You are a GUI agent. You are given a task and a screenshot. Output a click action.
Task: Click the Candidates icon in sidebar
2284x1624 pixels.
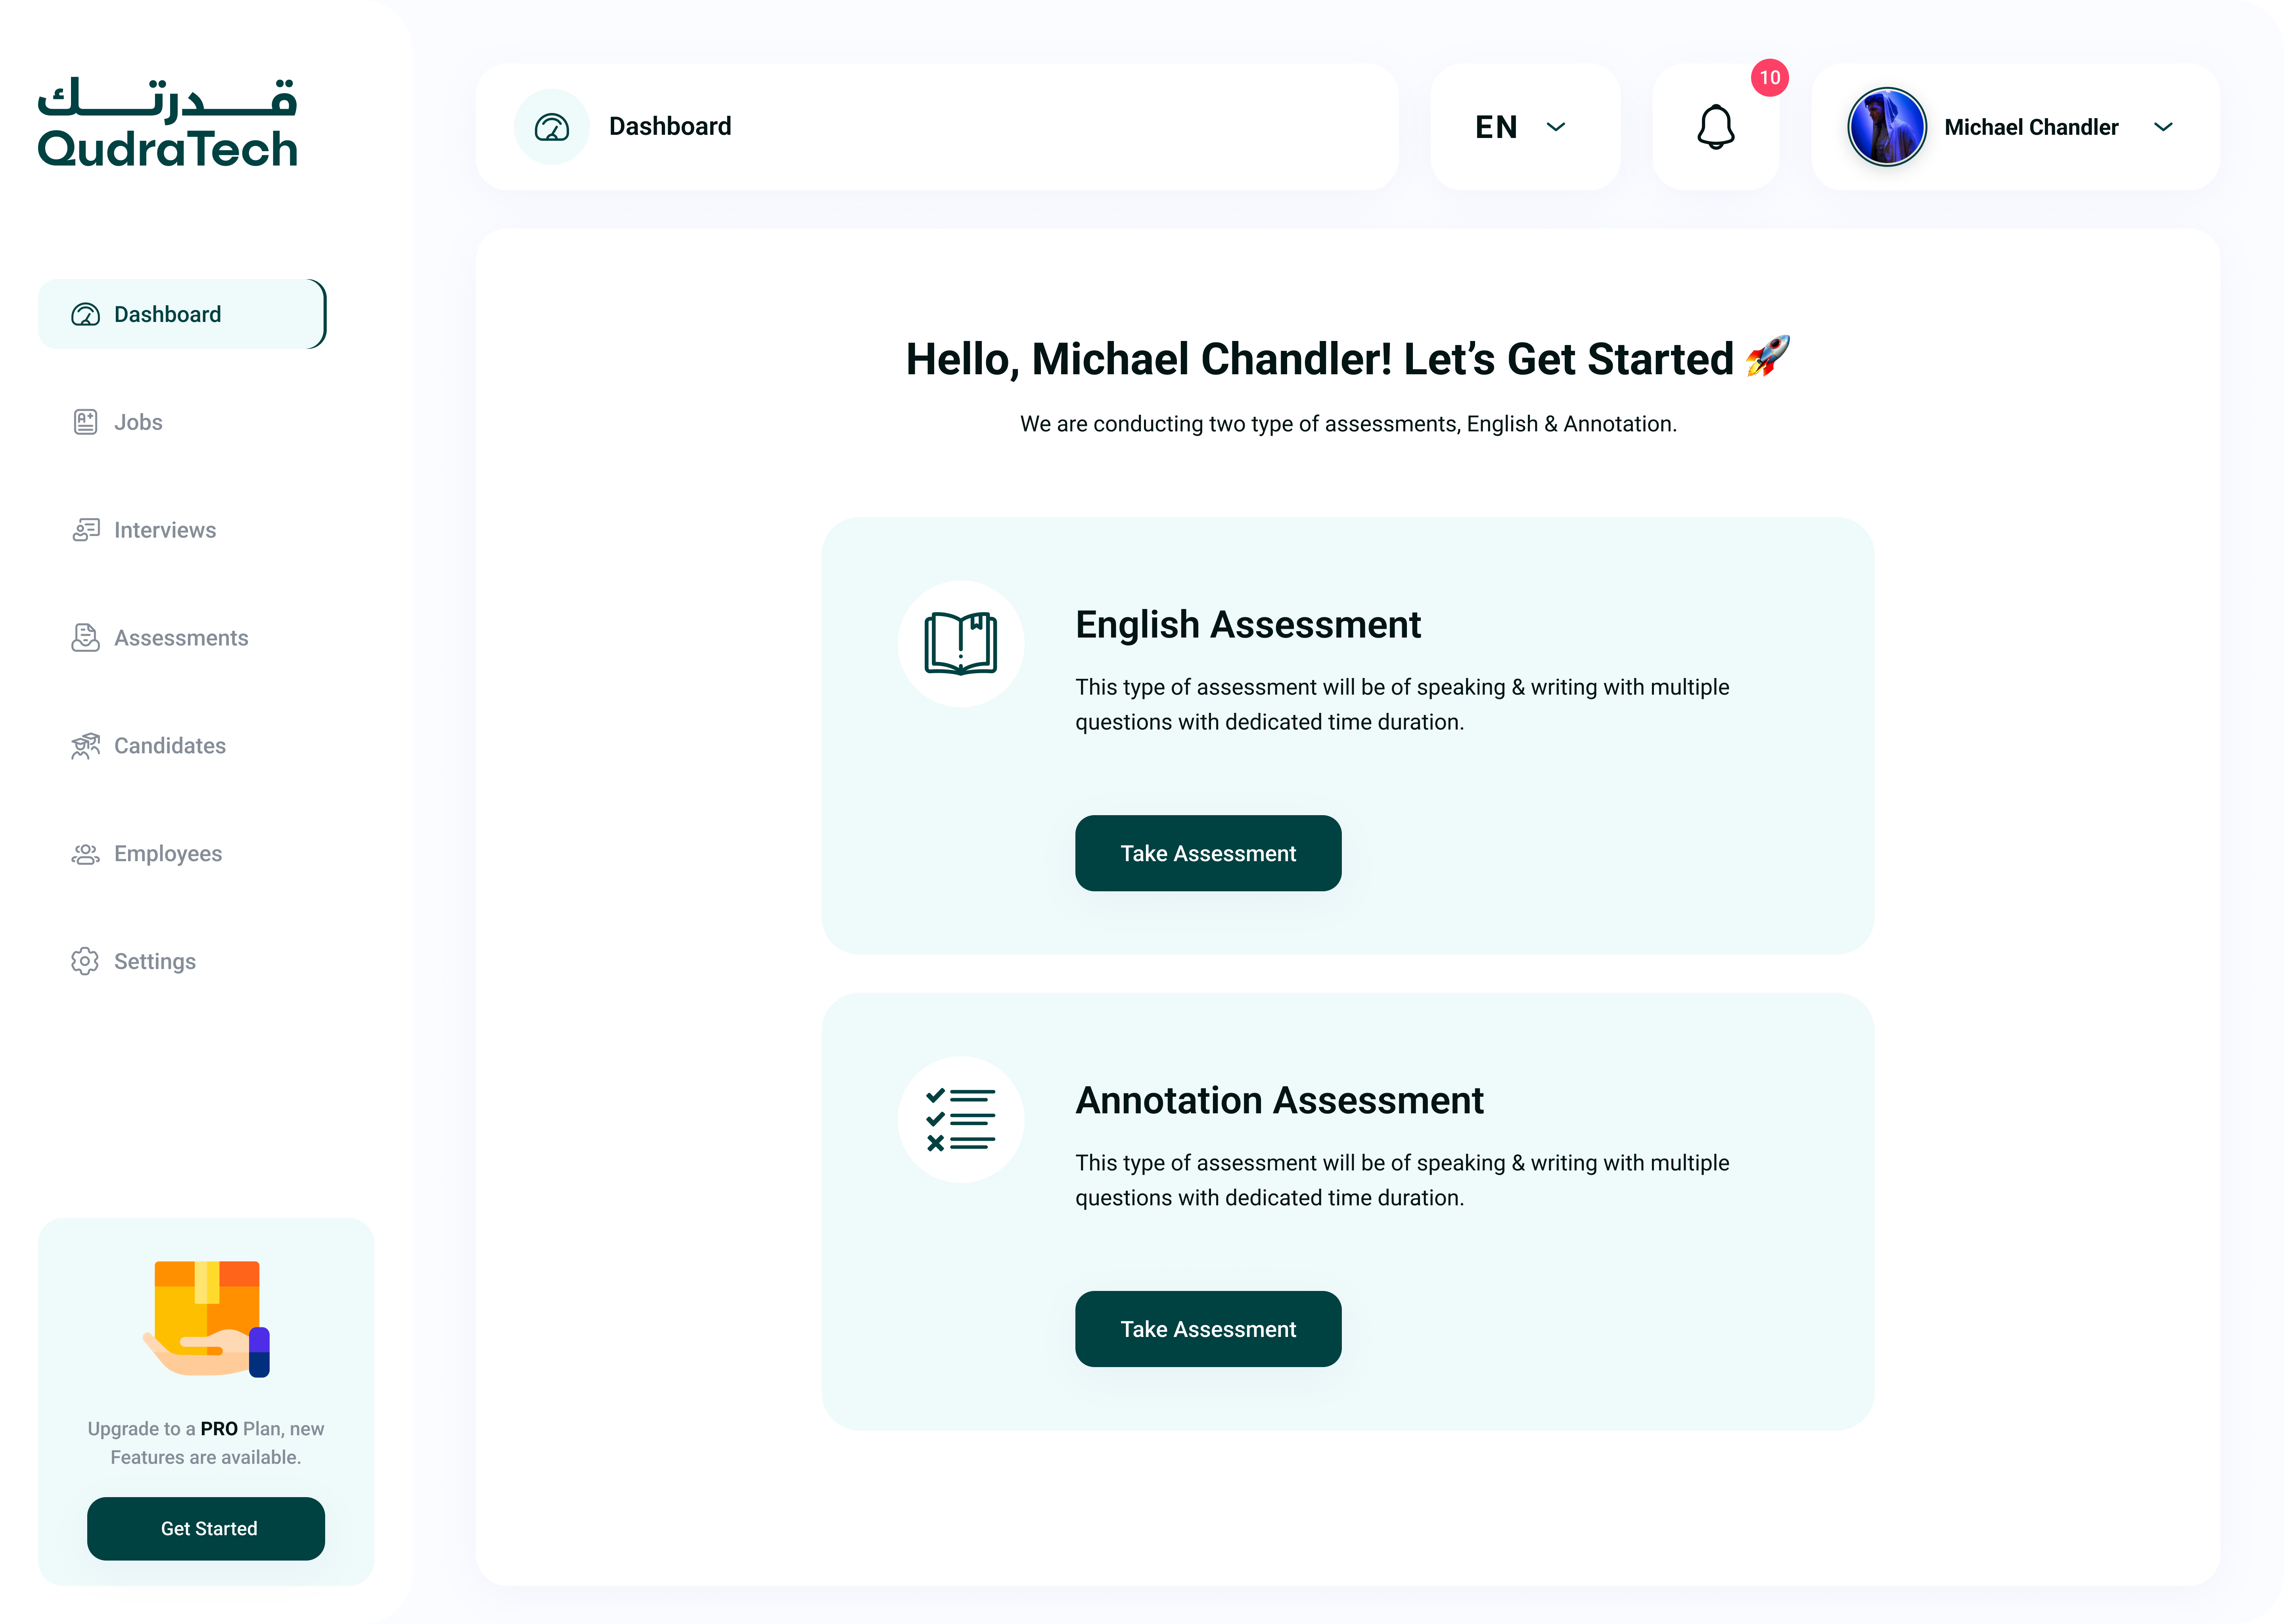[85, 746]
